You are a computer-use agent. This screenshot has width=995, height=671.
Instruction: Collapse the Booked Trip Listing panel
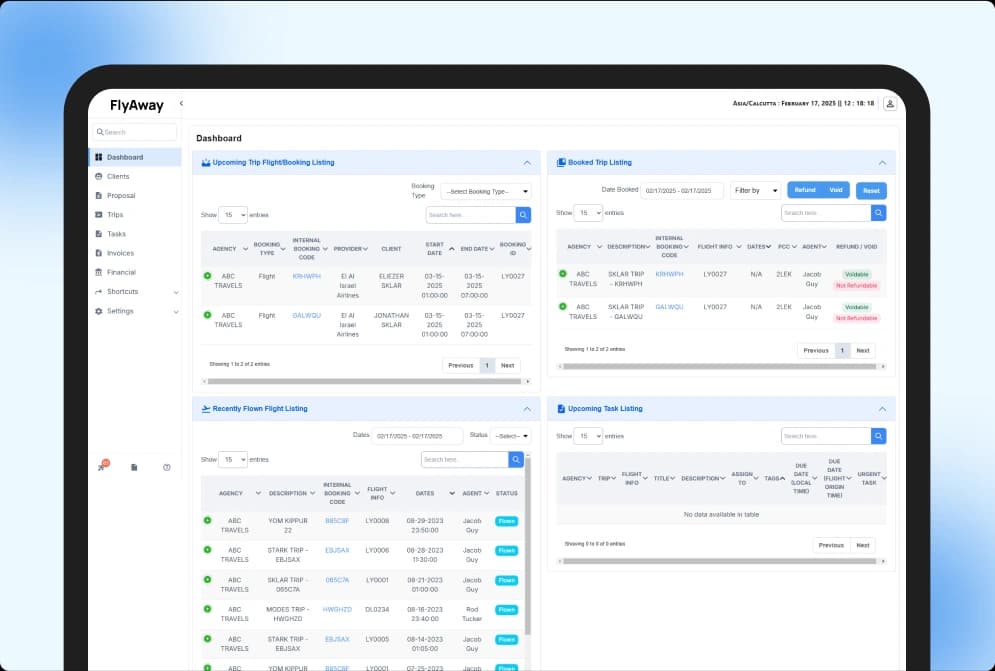[x=883, y=163]
